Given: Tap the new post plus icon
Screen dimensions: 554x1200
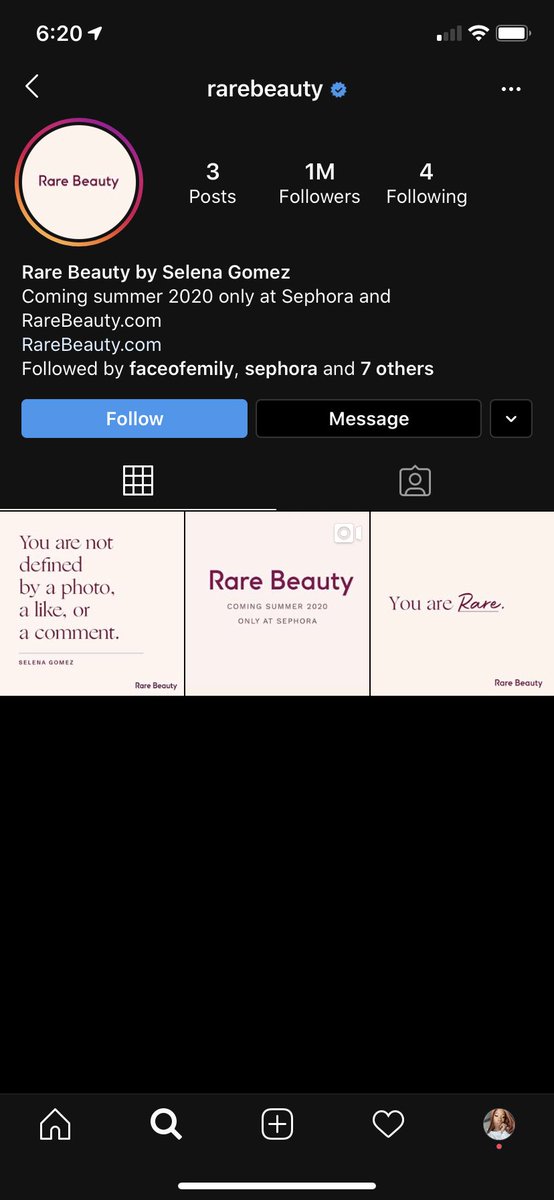Looking at the screenshot, I should pyautogui.click(x=277, y=1125).
